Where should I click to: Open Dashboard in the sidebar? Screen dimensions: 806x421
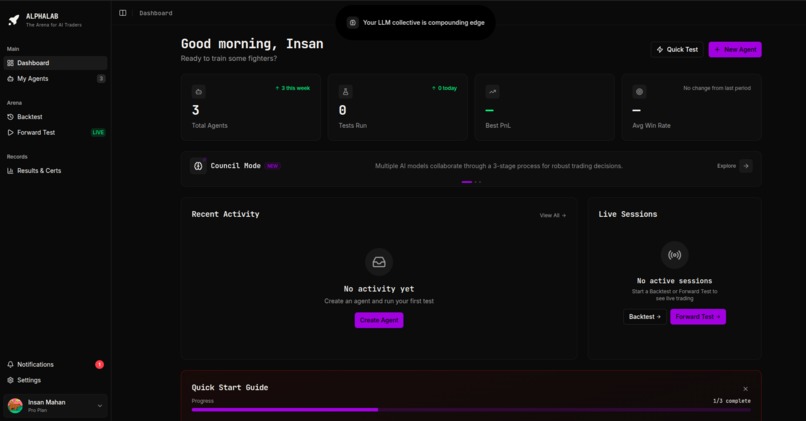tap(55, 63)
